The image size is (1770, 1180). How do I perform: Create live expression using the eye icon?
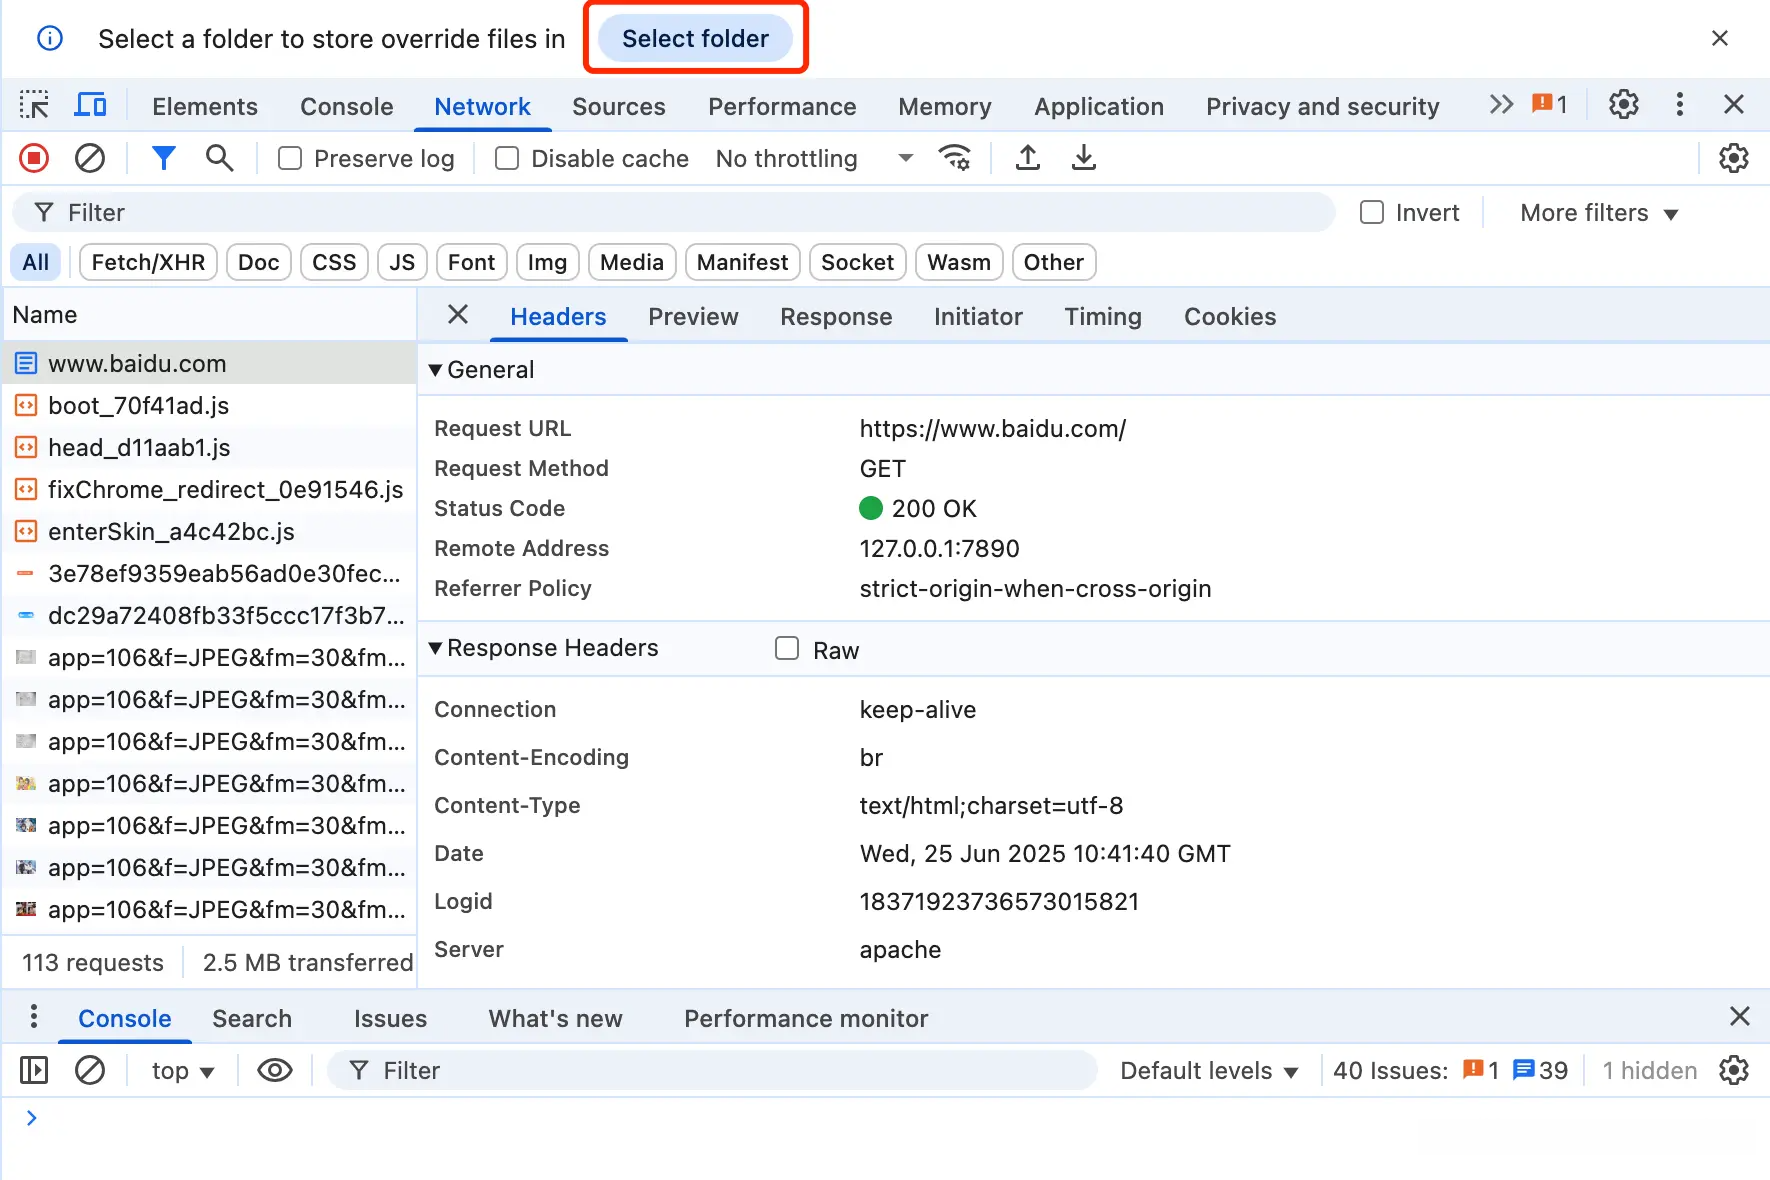(274, 1071)
